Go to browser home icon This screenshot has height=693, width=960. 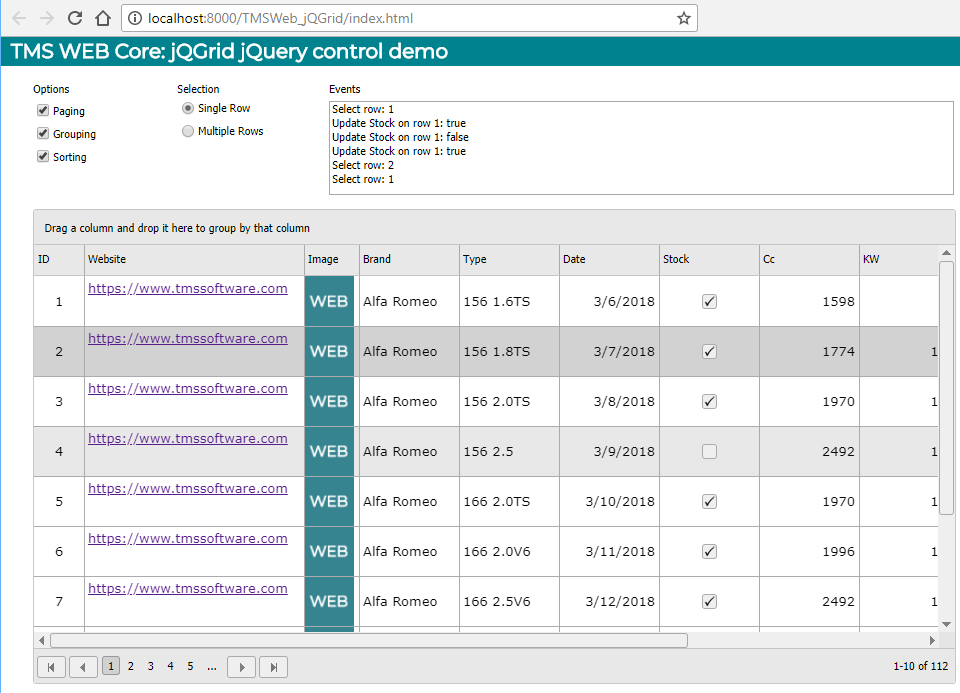[x=103, y=18]
